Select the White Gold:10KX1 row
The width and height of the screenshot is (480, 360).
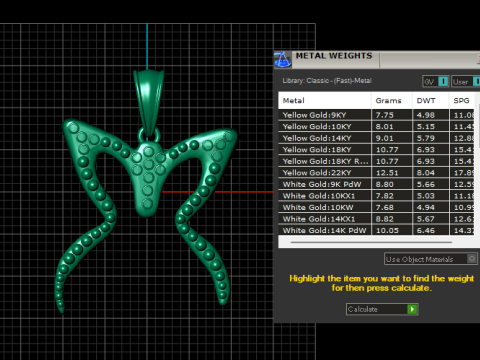[376, 196]
